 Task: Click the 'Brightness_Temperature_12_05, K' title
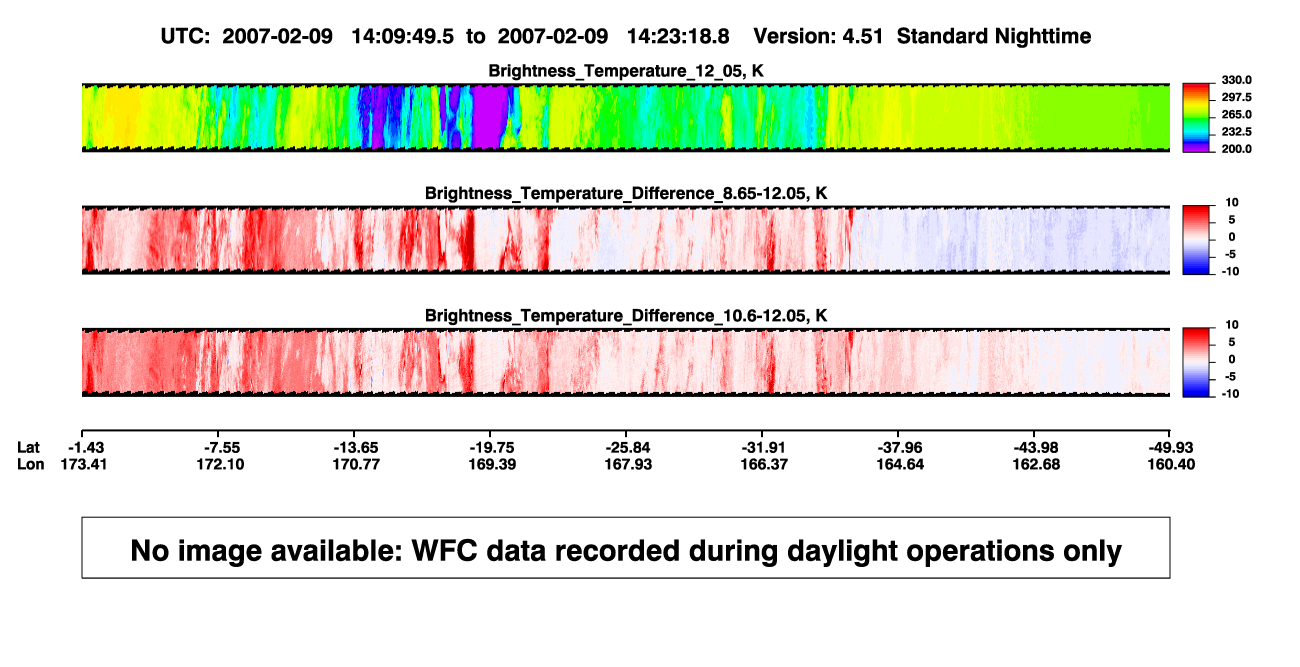pyautogui.click(x=626, y=70)
